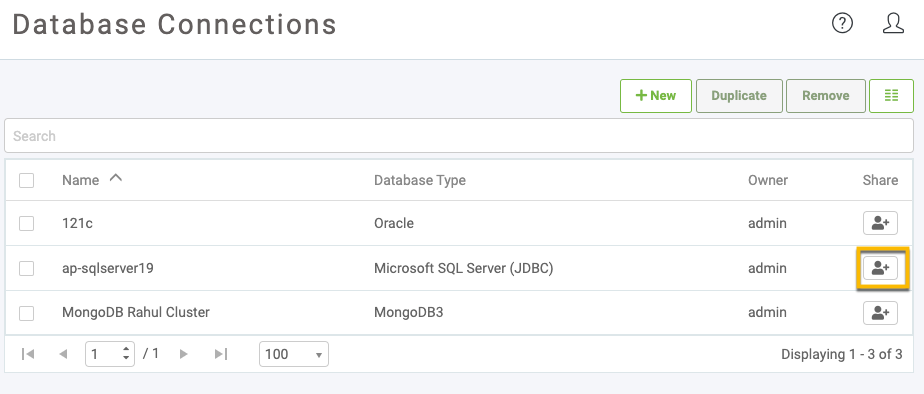Image resolution: width=924 pixels, height=394 pixels.
Task: Click the Duplicate button
Action: (x=739, y=96)
